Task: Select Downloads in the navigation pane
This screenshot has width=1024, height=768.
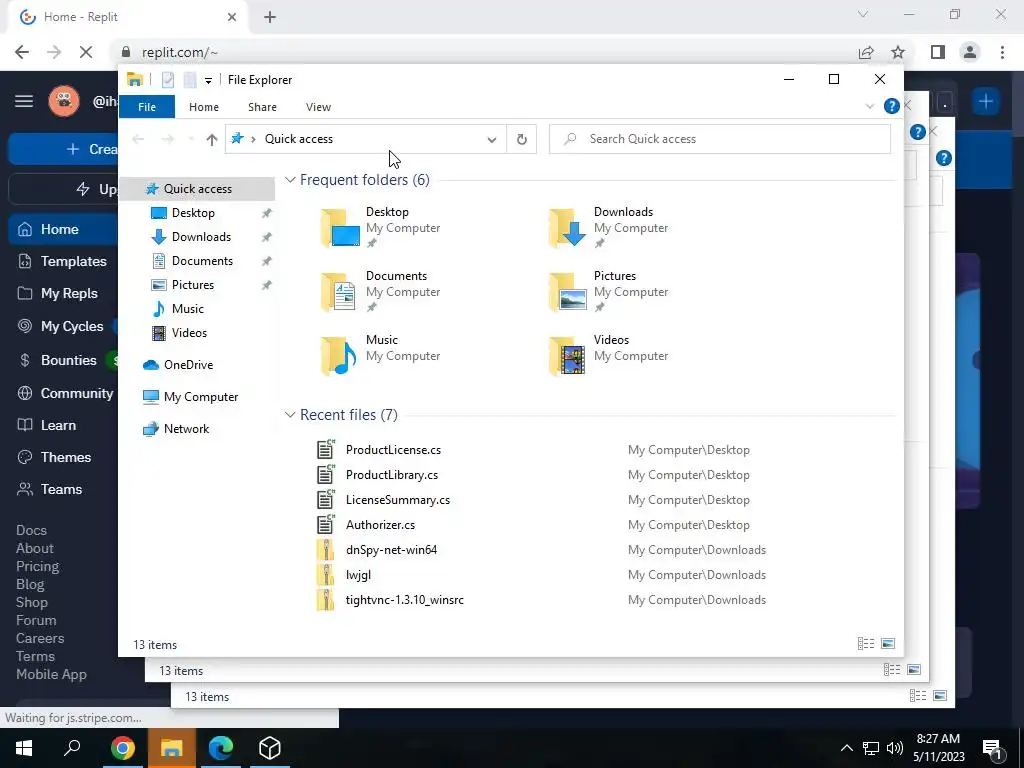Action: click(200, 237)
